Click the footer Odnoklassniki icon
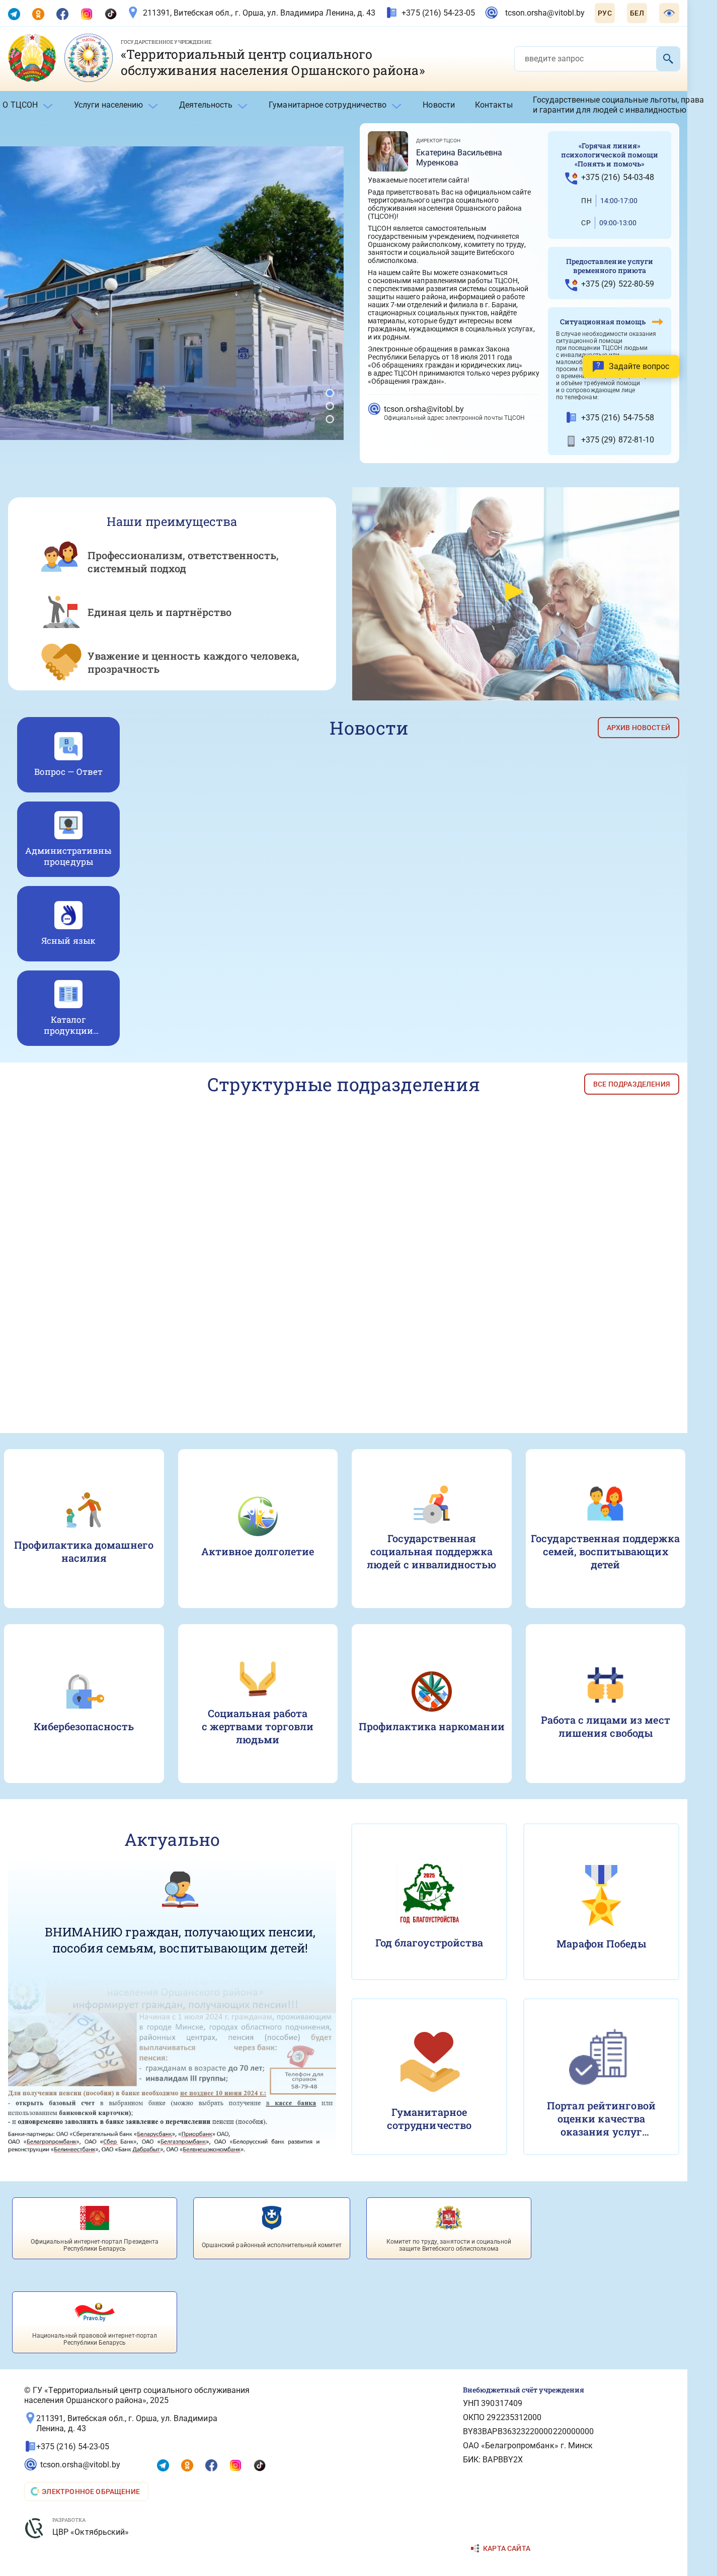The image size is (717, 2576). pos(187,2465)
